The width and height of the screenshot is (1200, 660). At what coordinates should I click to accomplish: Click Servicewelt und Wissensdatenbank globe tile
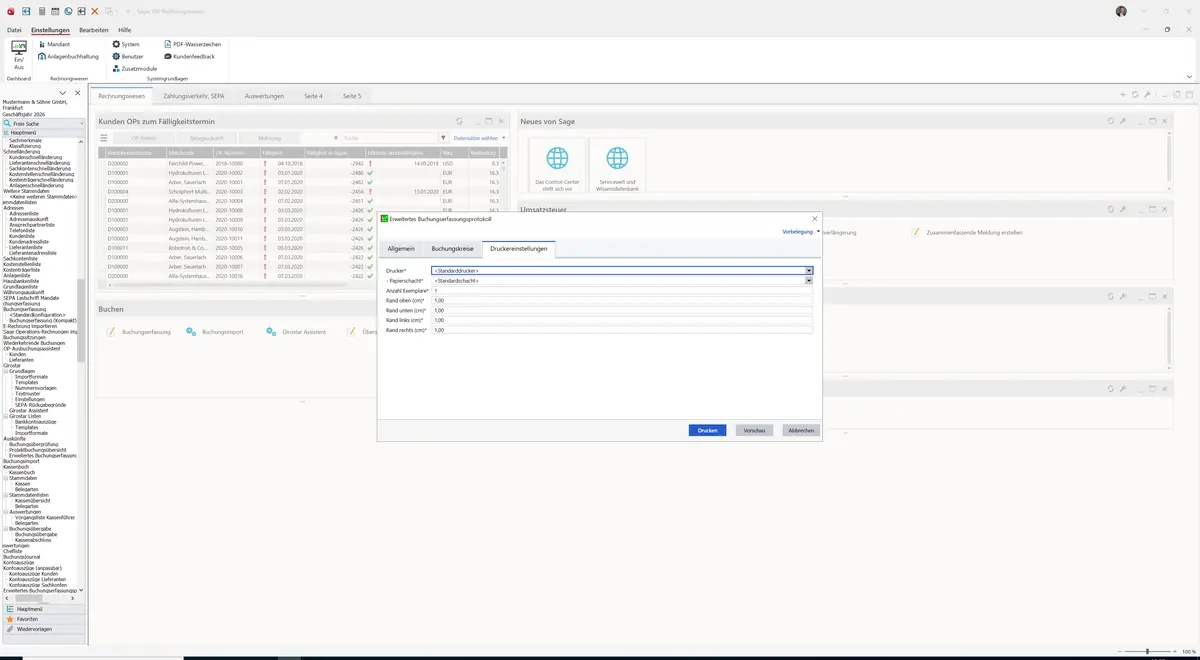(x=618, y=166)
